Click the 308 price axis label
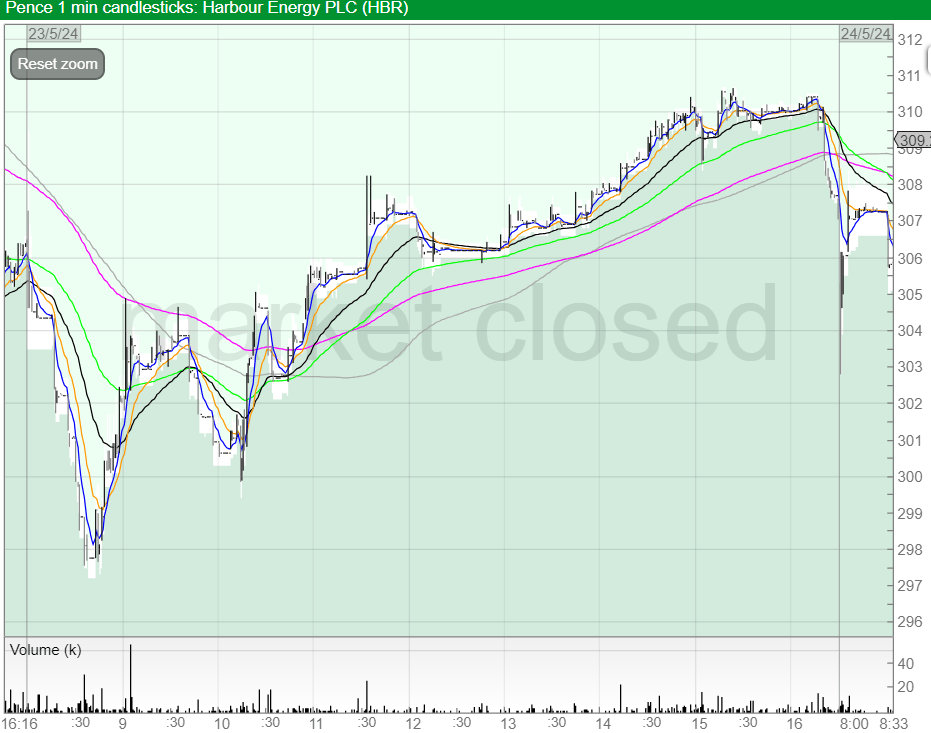The height and width of the screenshot is (733, 931). click(x=910, y=185)
